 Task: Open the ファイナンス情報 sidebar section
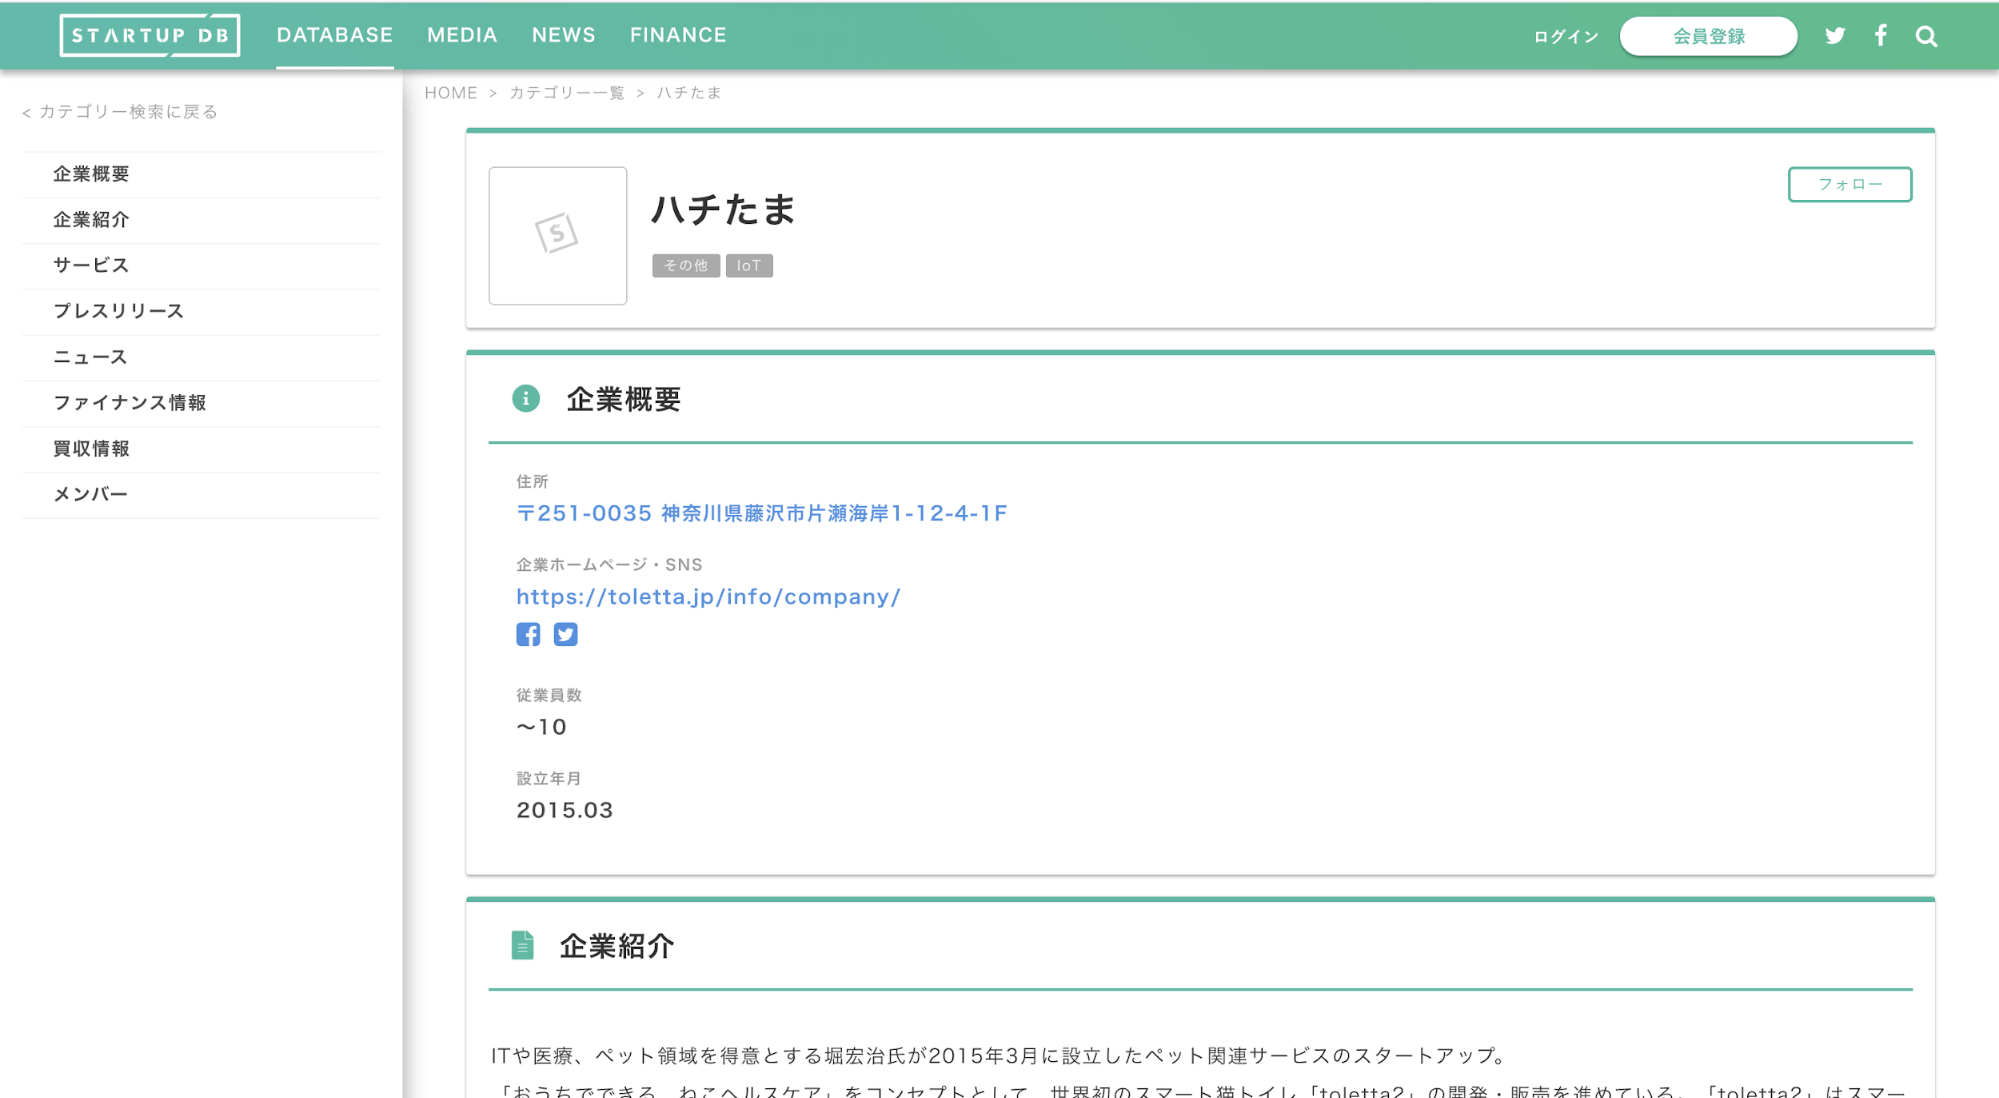click(130, 402)
